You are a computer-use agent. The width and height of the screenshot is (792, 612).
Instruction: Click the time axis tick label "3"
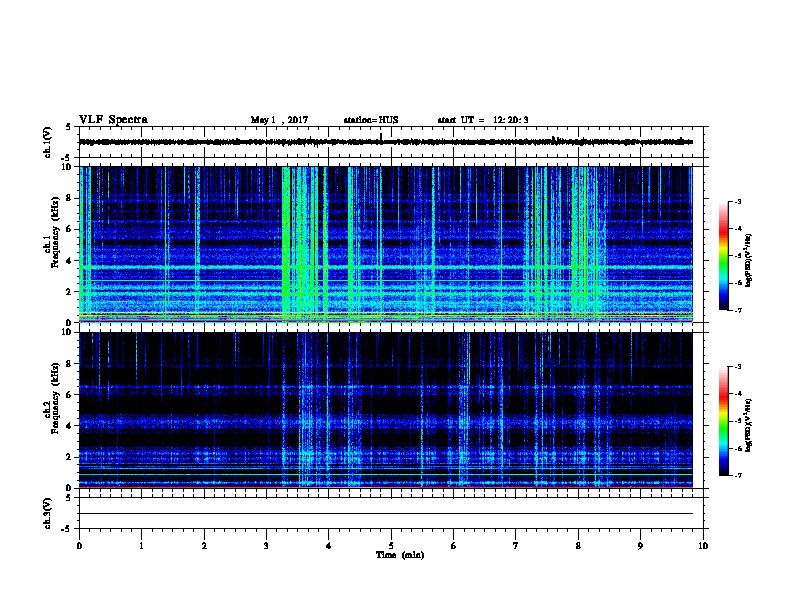(x=266, y=546)
